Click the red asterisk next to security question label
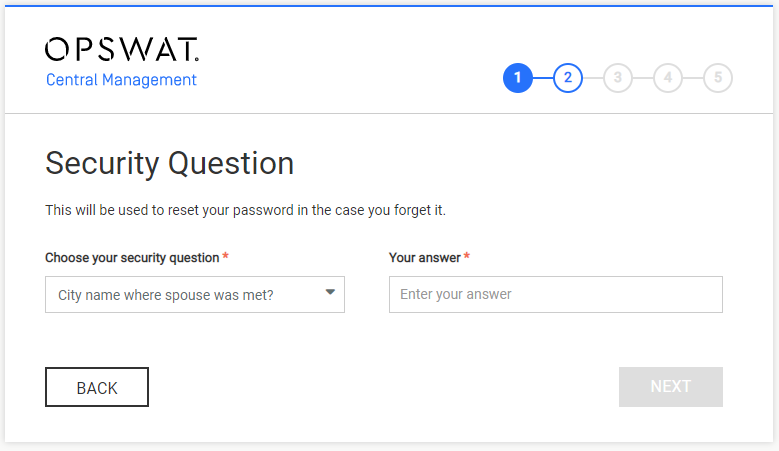The image size is (779, 451). coord(225,256)
